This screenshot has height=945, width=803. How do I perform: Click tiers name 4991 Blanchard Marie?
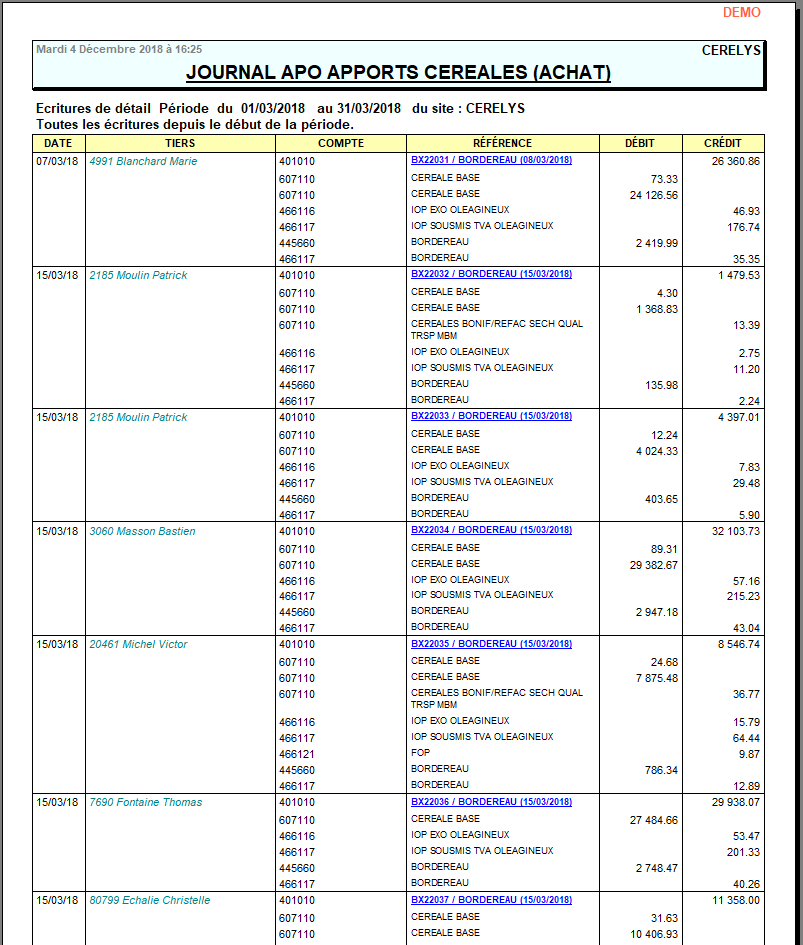143,161
